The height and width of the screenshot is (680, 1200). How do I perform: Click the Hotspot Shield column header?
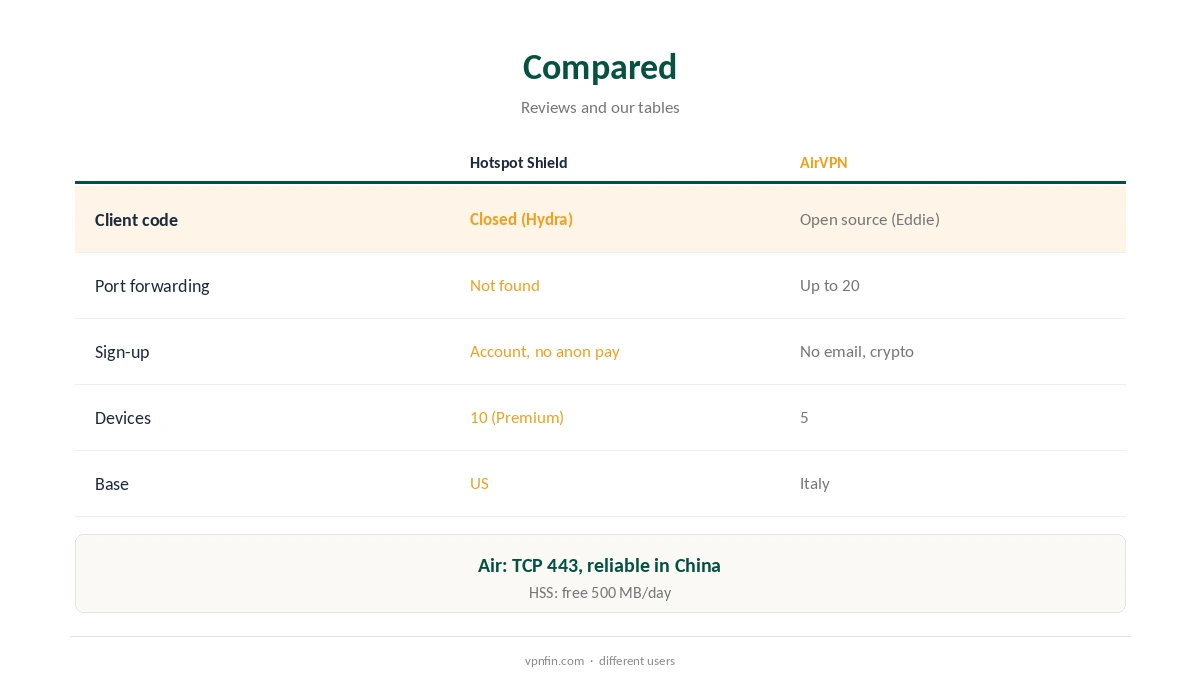coord(518,163)
